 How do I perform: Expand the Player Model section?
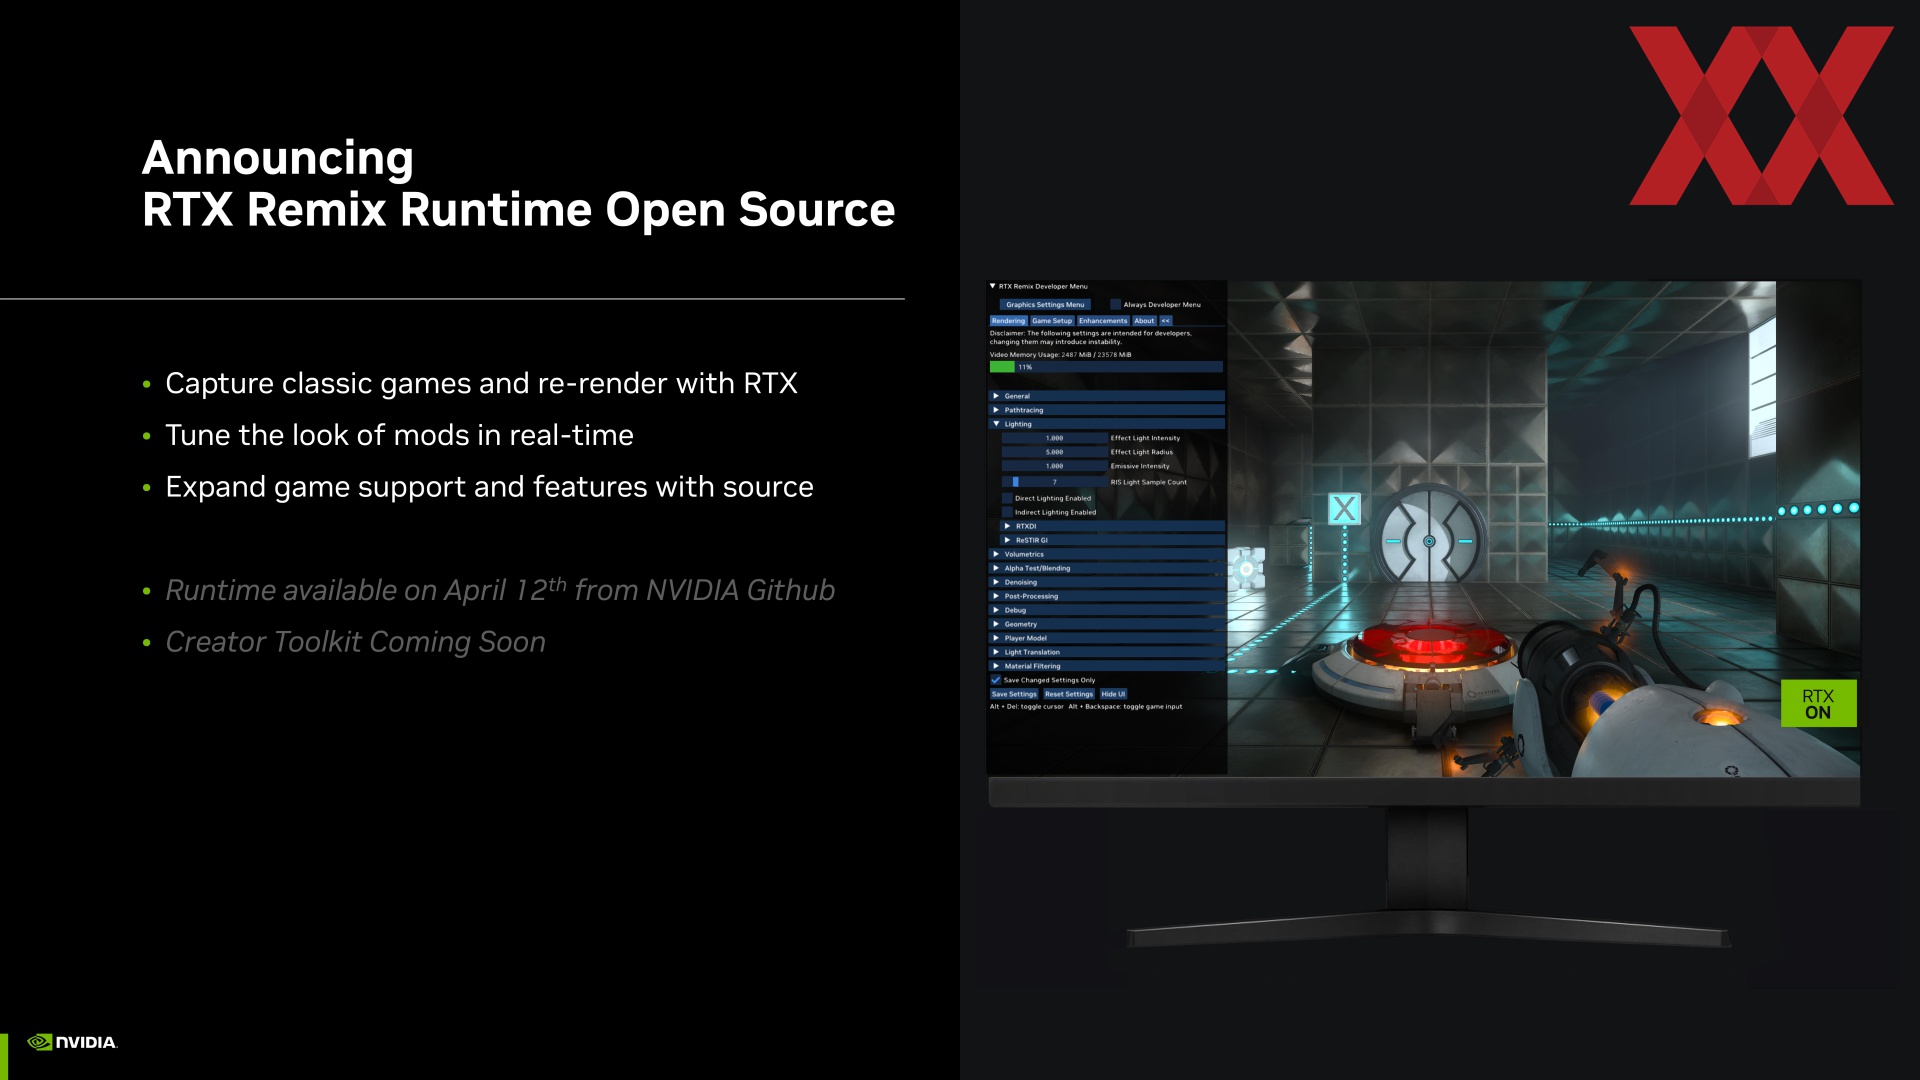click(1107, 638)
